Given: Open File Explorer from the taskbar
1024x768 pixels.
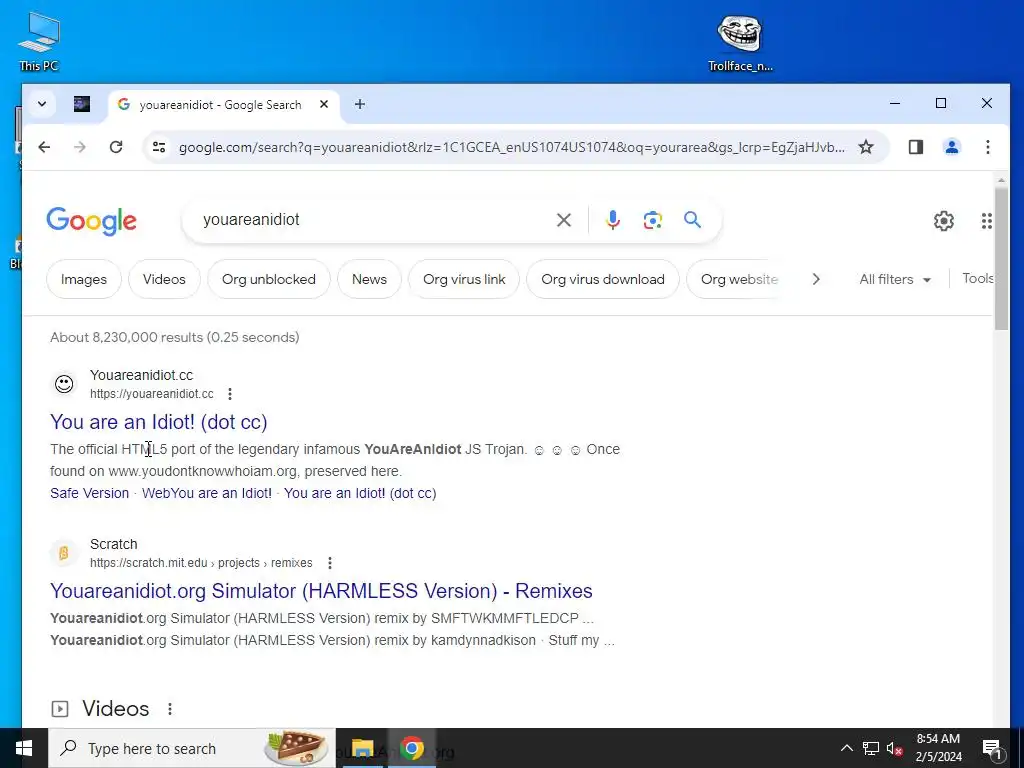Looking at the screenshot, I should coord(362,748).
